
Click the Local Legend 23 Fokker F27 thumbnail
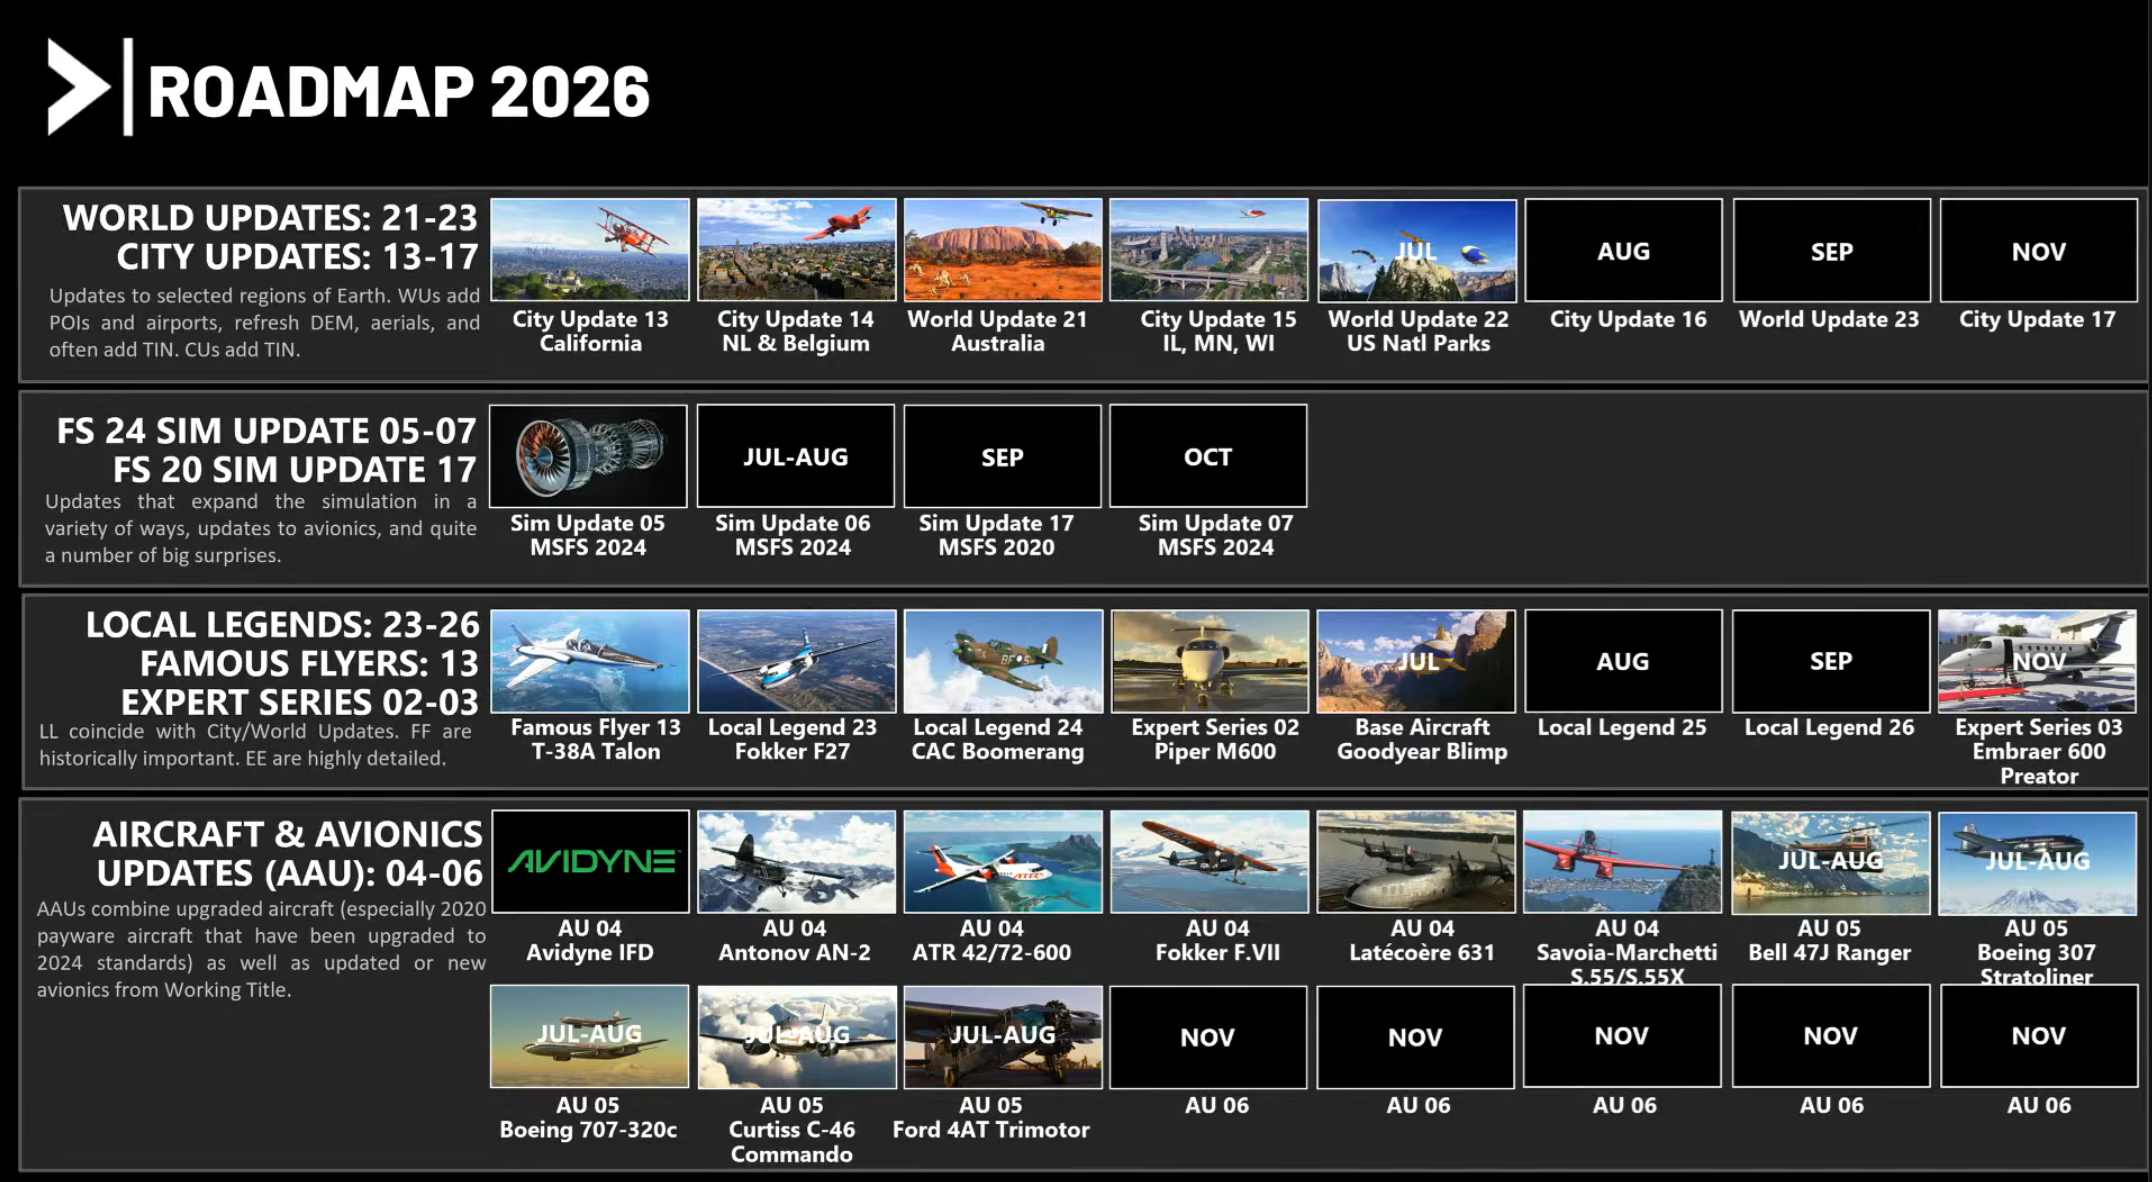tap(797, 661)
